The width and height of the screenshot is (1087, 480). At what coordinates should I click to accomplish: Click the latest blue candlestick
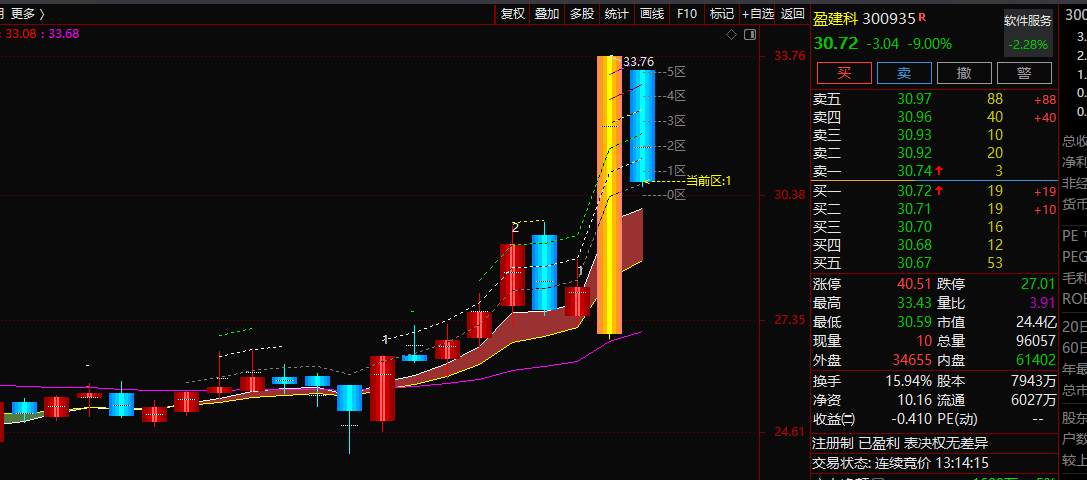click(642, 126)
